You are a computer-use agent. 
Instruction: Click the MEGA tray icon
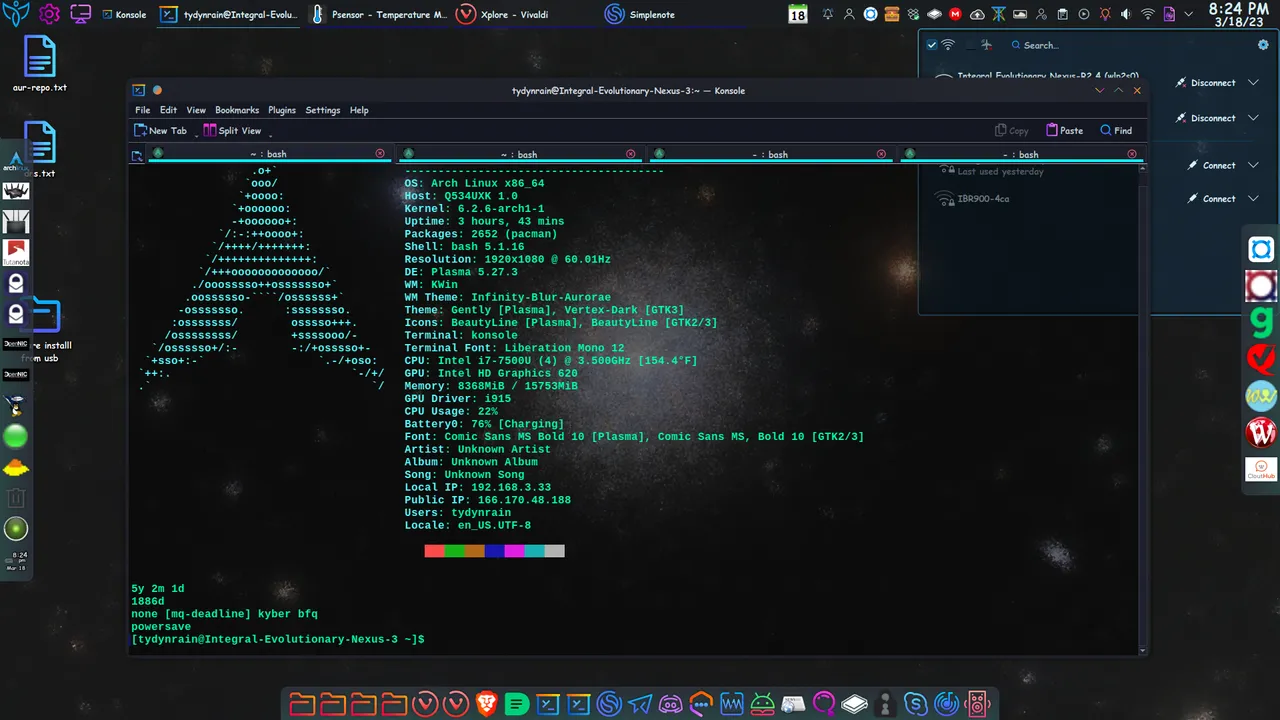point(955,15)
